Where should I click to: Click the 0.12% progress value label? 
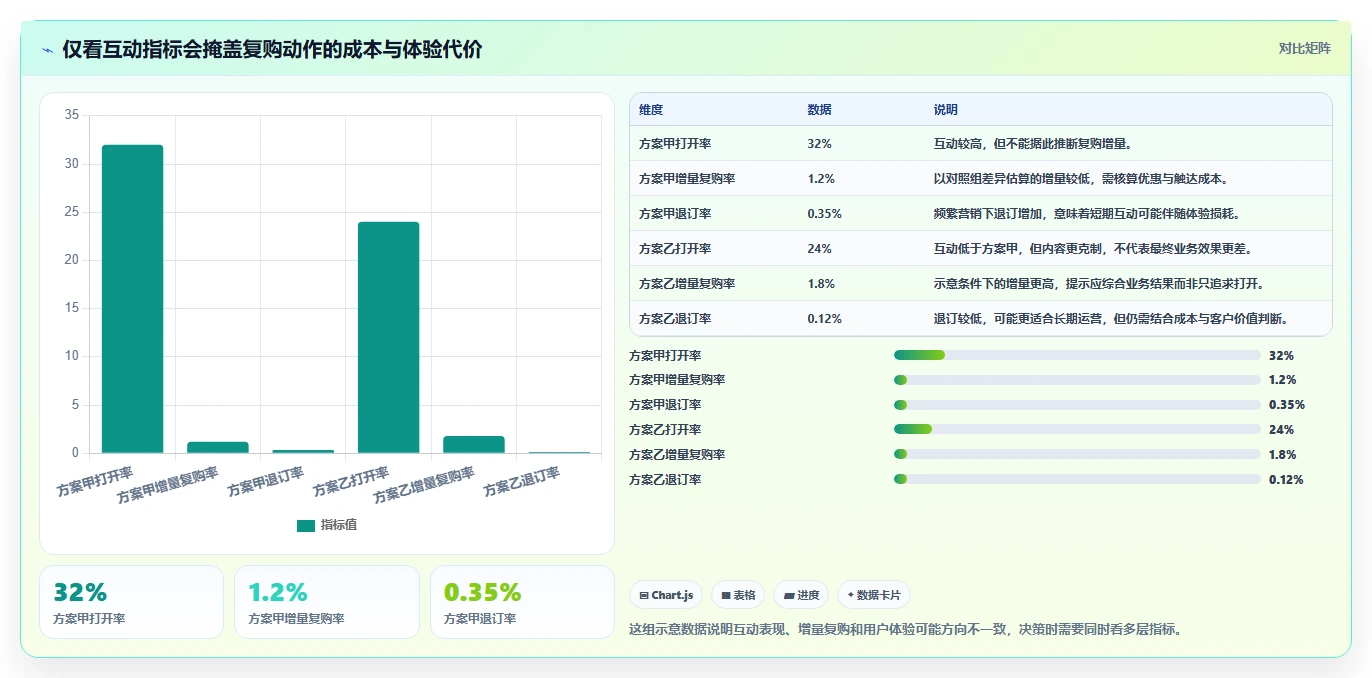1286,479
